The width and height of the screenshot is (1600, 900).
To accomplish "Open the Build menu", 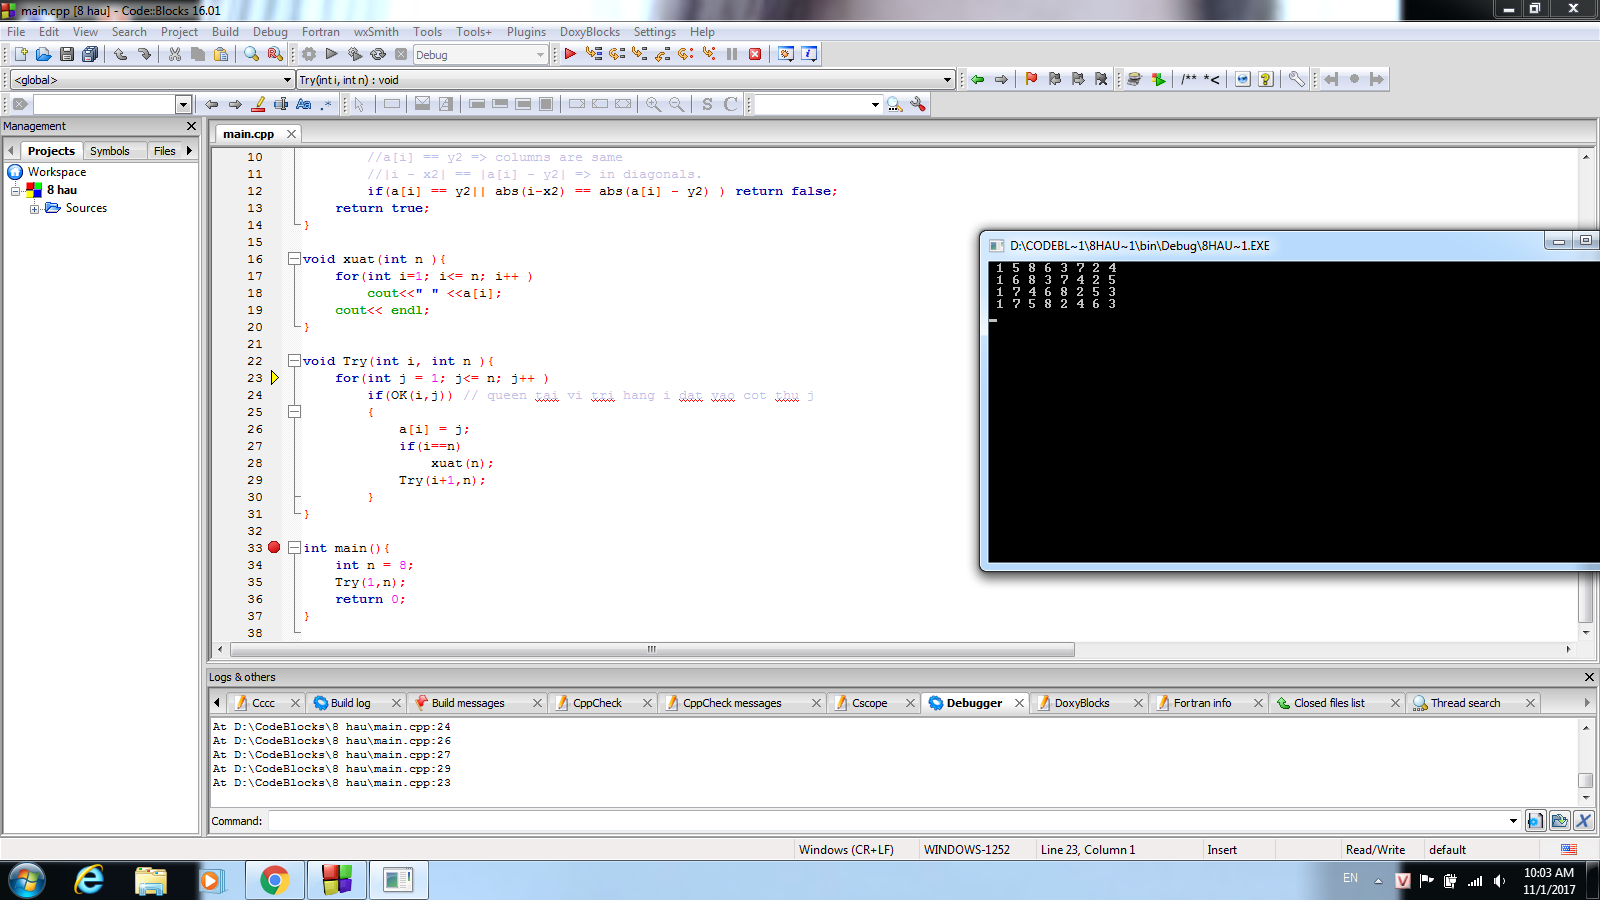I will [225, 32].
